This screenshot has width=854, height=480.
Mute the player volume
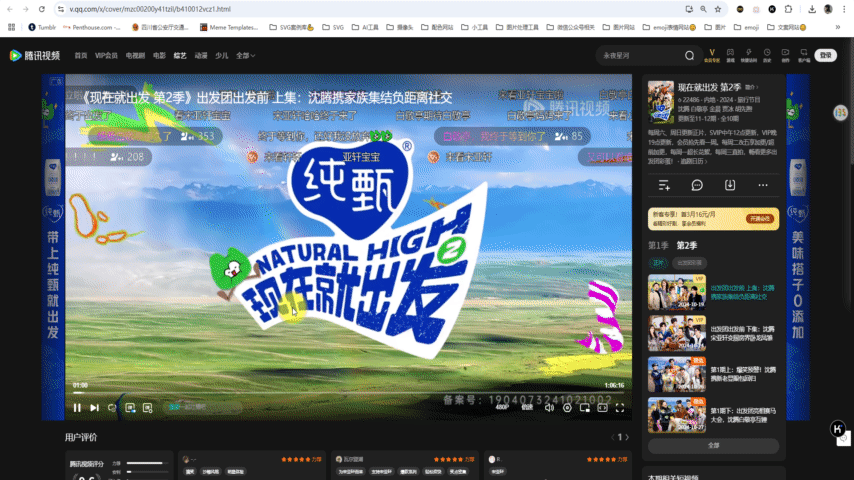pos(549,408)
